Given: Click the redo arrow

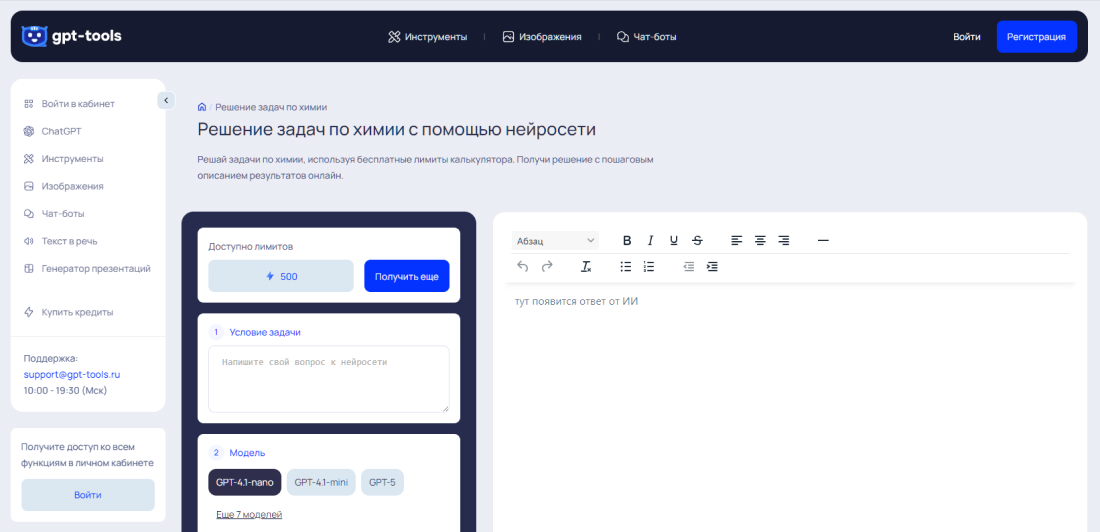Looking at the screenshot, I should pos(547,266).
